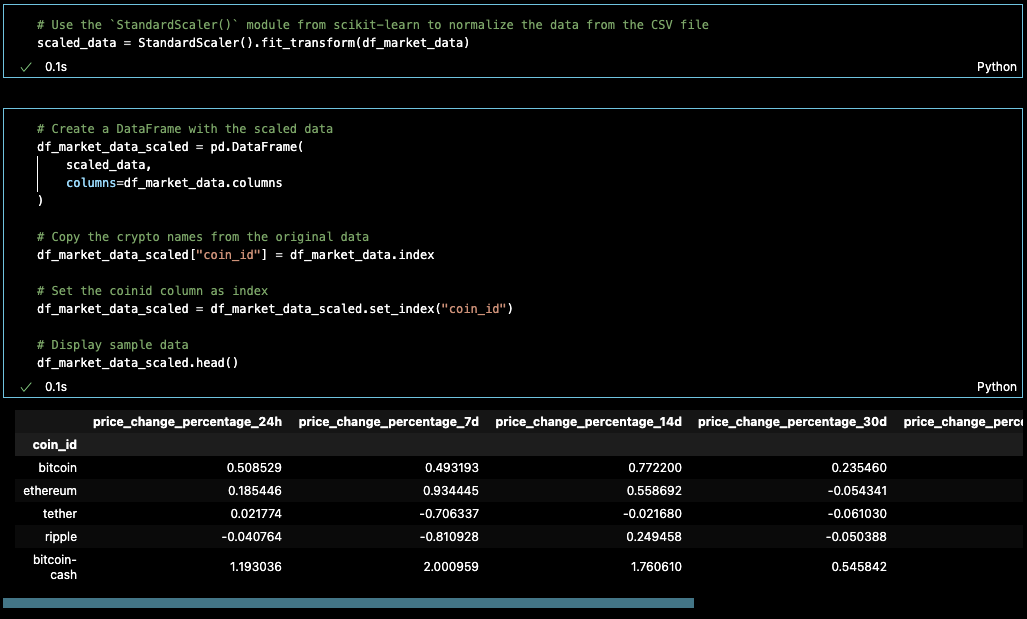Select the price_change_percentage_14d column header
1027x619 pixels.
(x=588, y=421)
